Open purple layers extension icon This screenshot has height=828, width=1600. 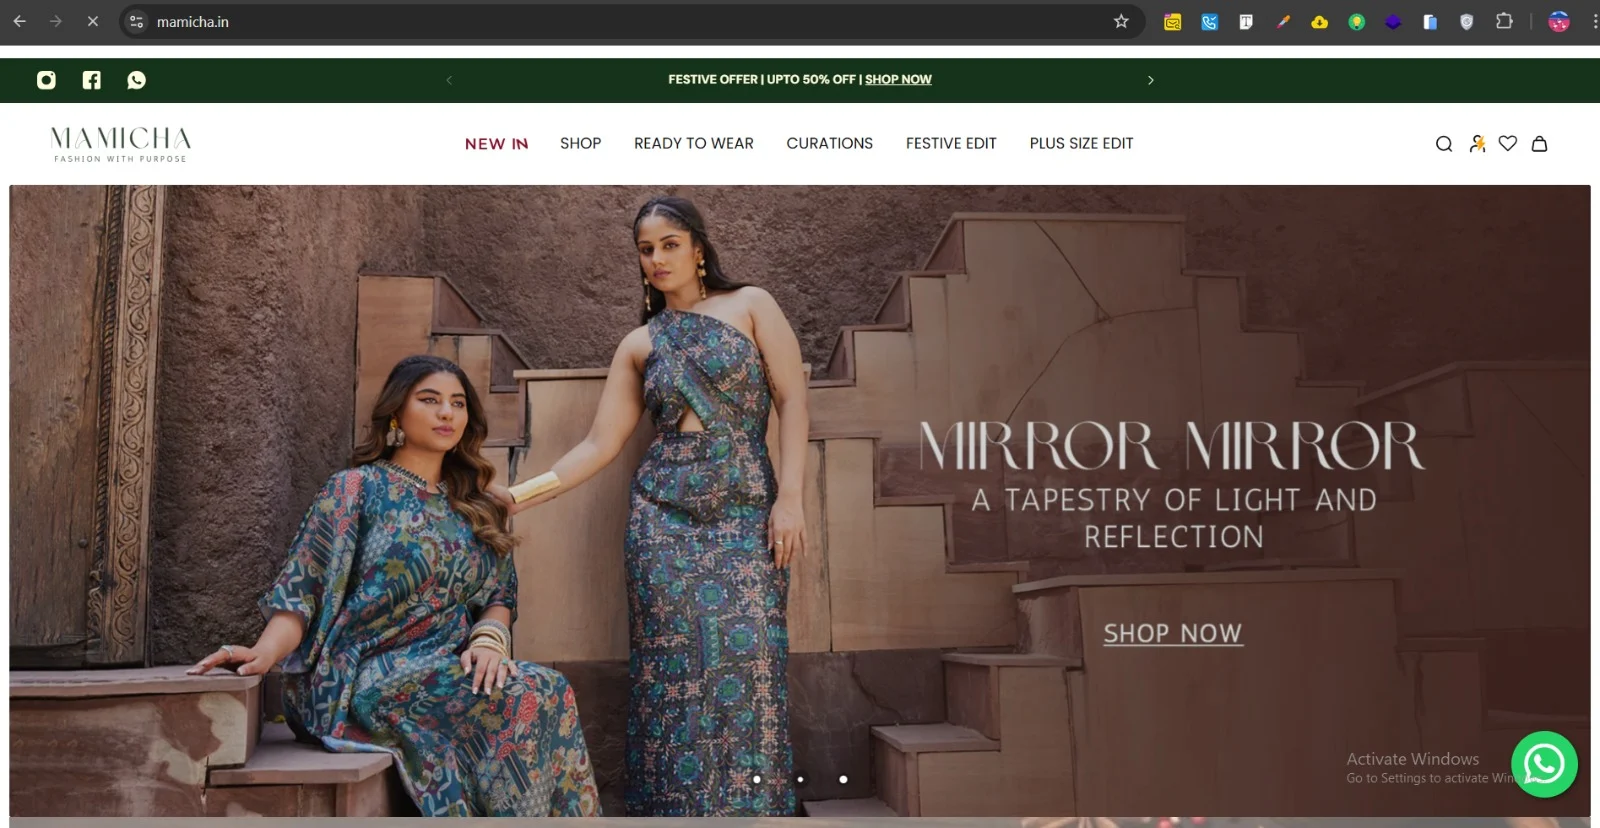pyautogui.click(x=1393, y=22)
